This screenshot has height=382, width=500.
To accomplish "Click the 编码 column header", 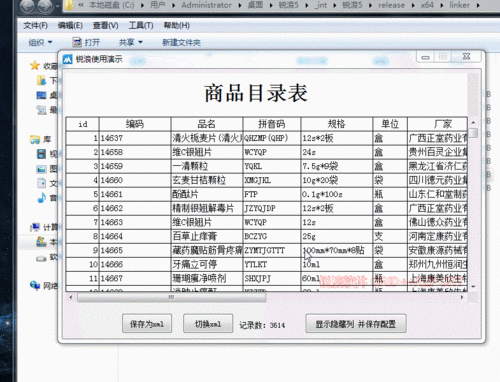I will [135, 124].
